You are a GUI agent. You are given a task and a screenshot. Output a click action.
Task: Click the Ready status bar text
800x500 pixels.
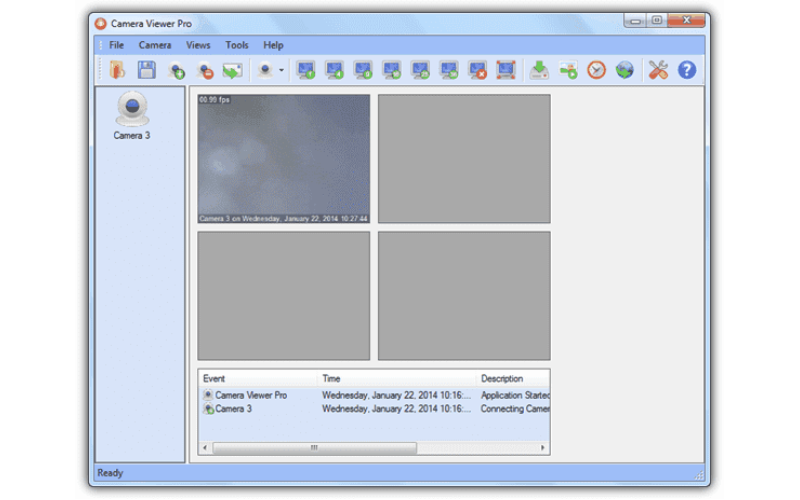coord(110,473)
